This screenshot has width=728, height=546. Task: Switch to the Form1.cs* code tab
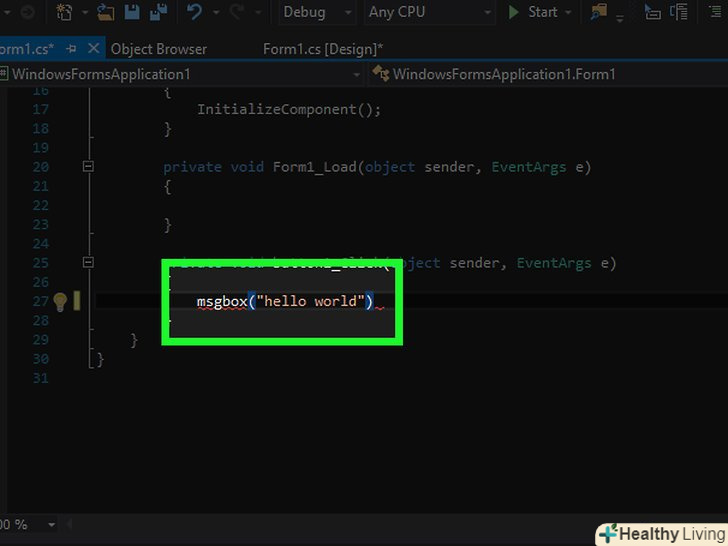pyautogui.click(x=26, y=49)
